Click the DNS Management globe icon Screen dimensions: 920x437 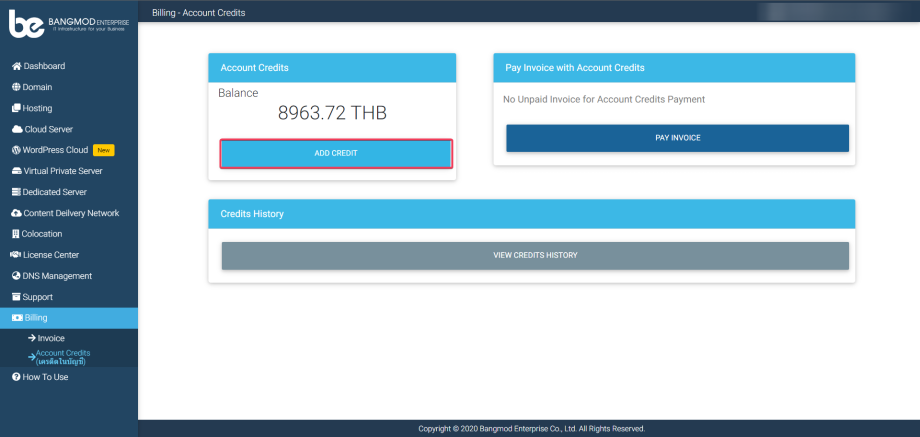16,276
